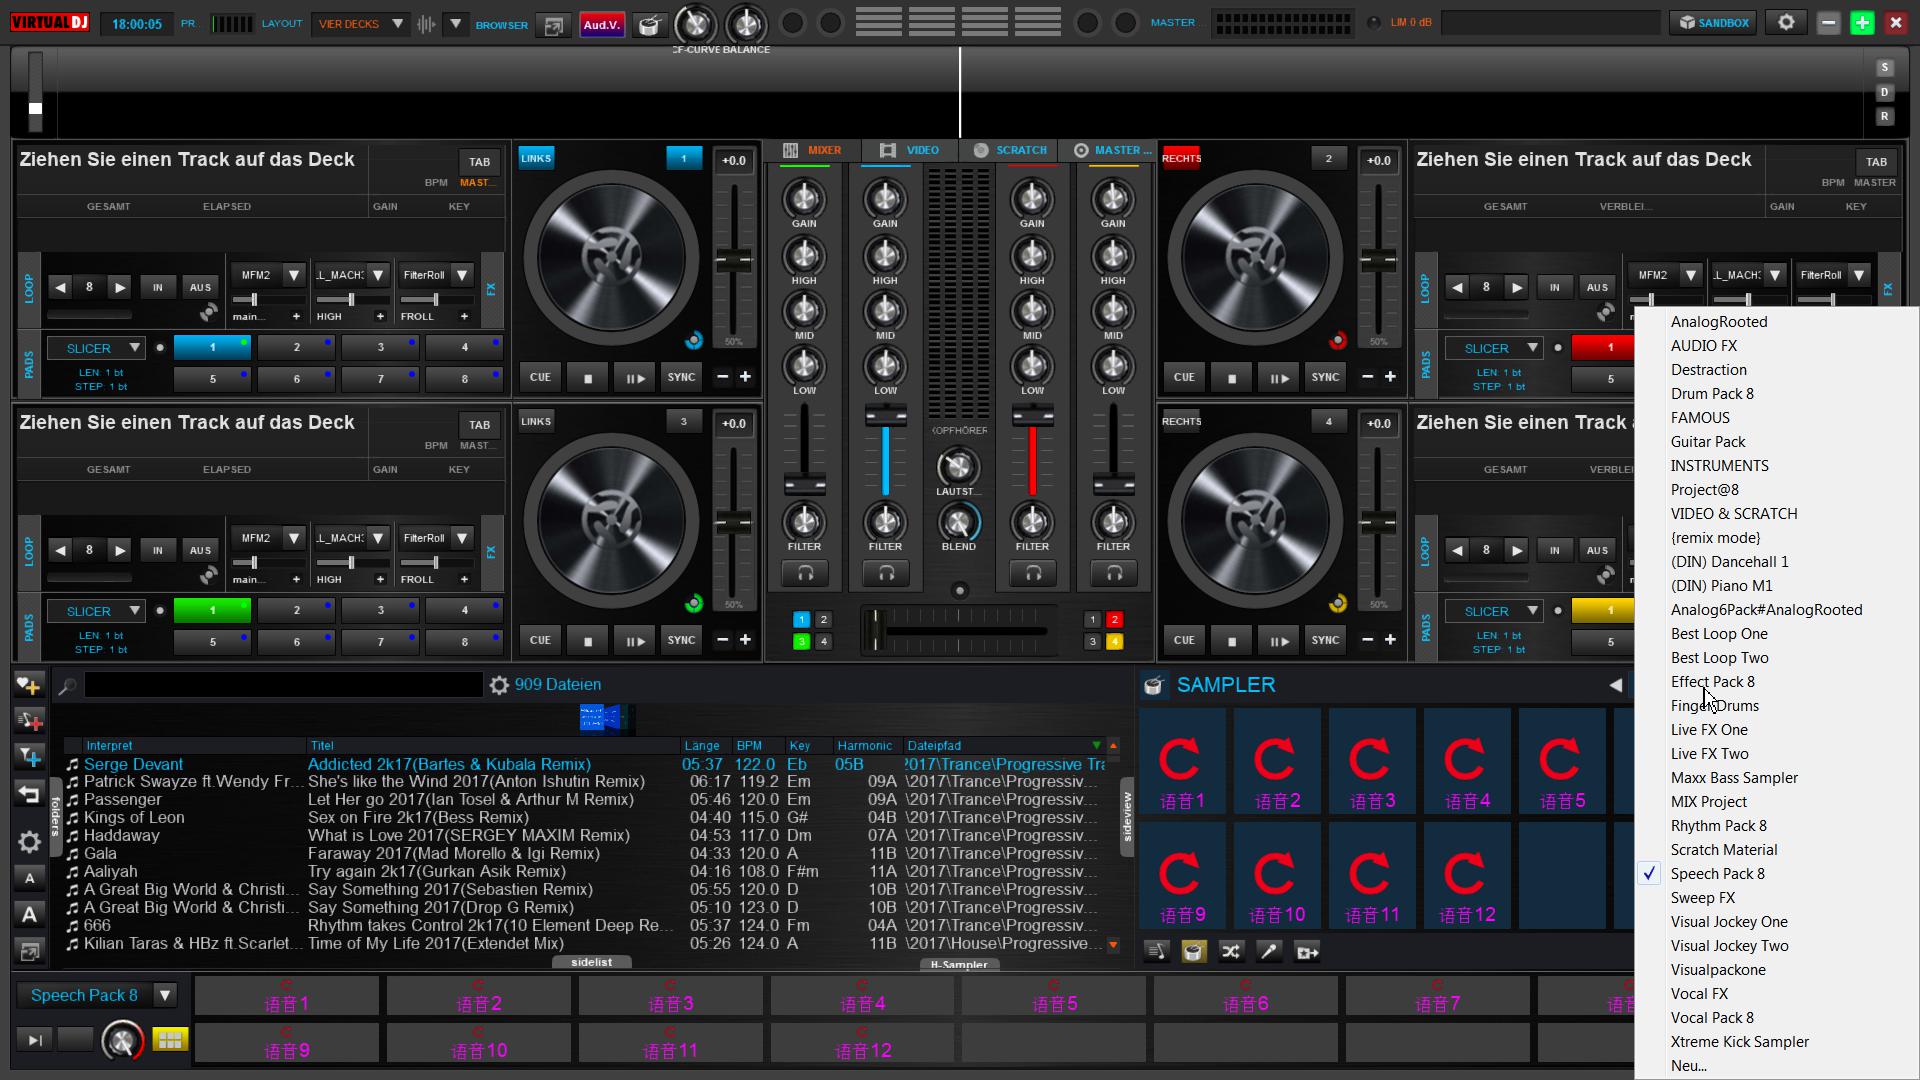Toggle the D button at waveform right edge
Screen dimensions: 1920x1080
pyautogui.click(x=1884, y=92)
